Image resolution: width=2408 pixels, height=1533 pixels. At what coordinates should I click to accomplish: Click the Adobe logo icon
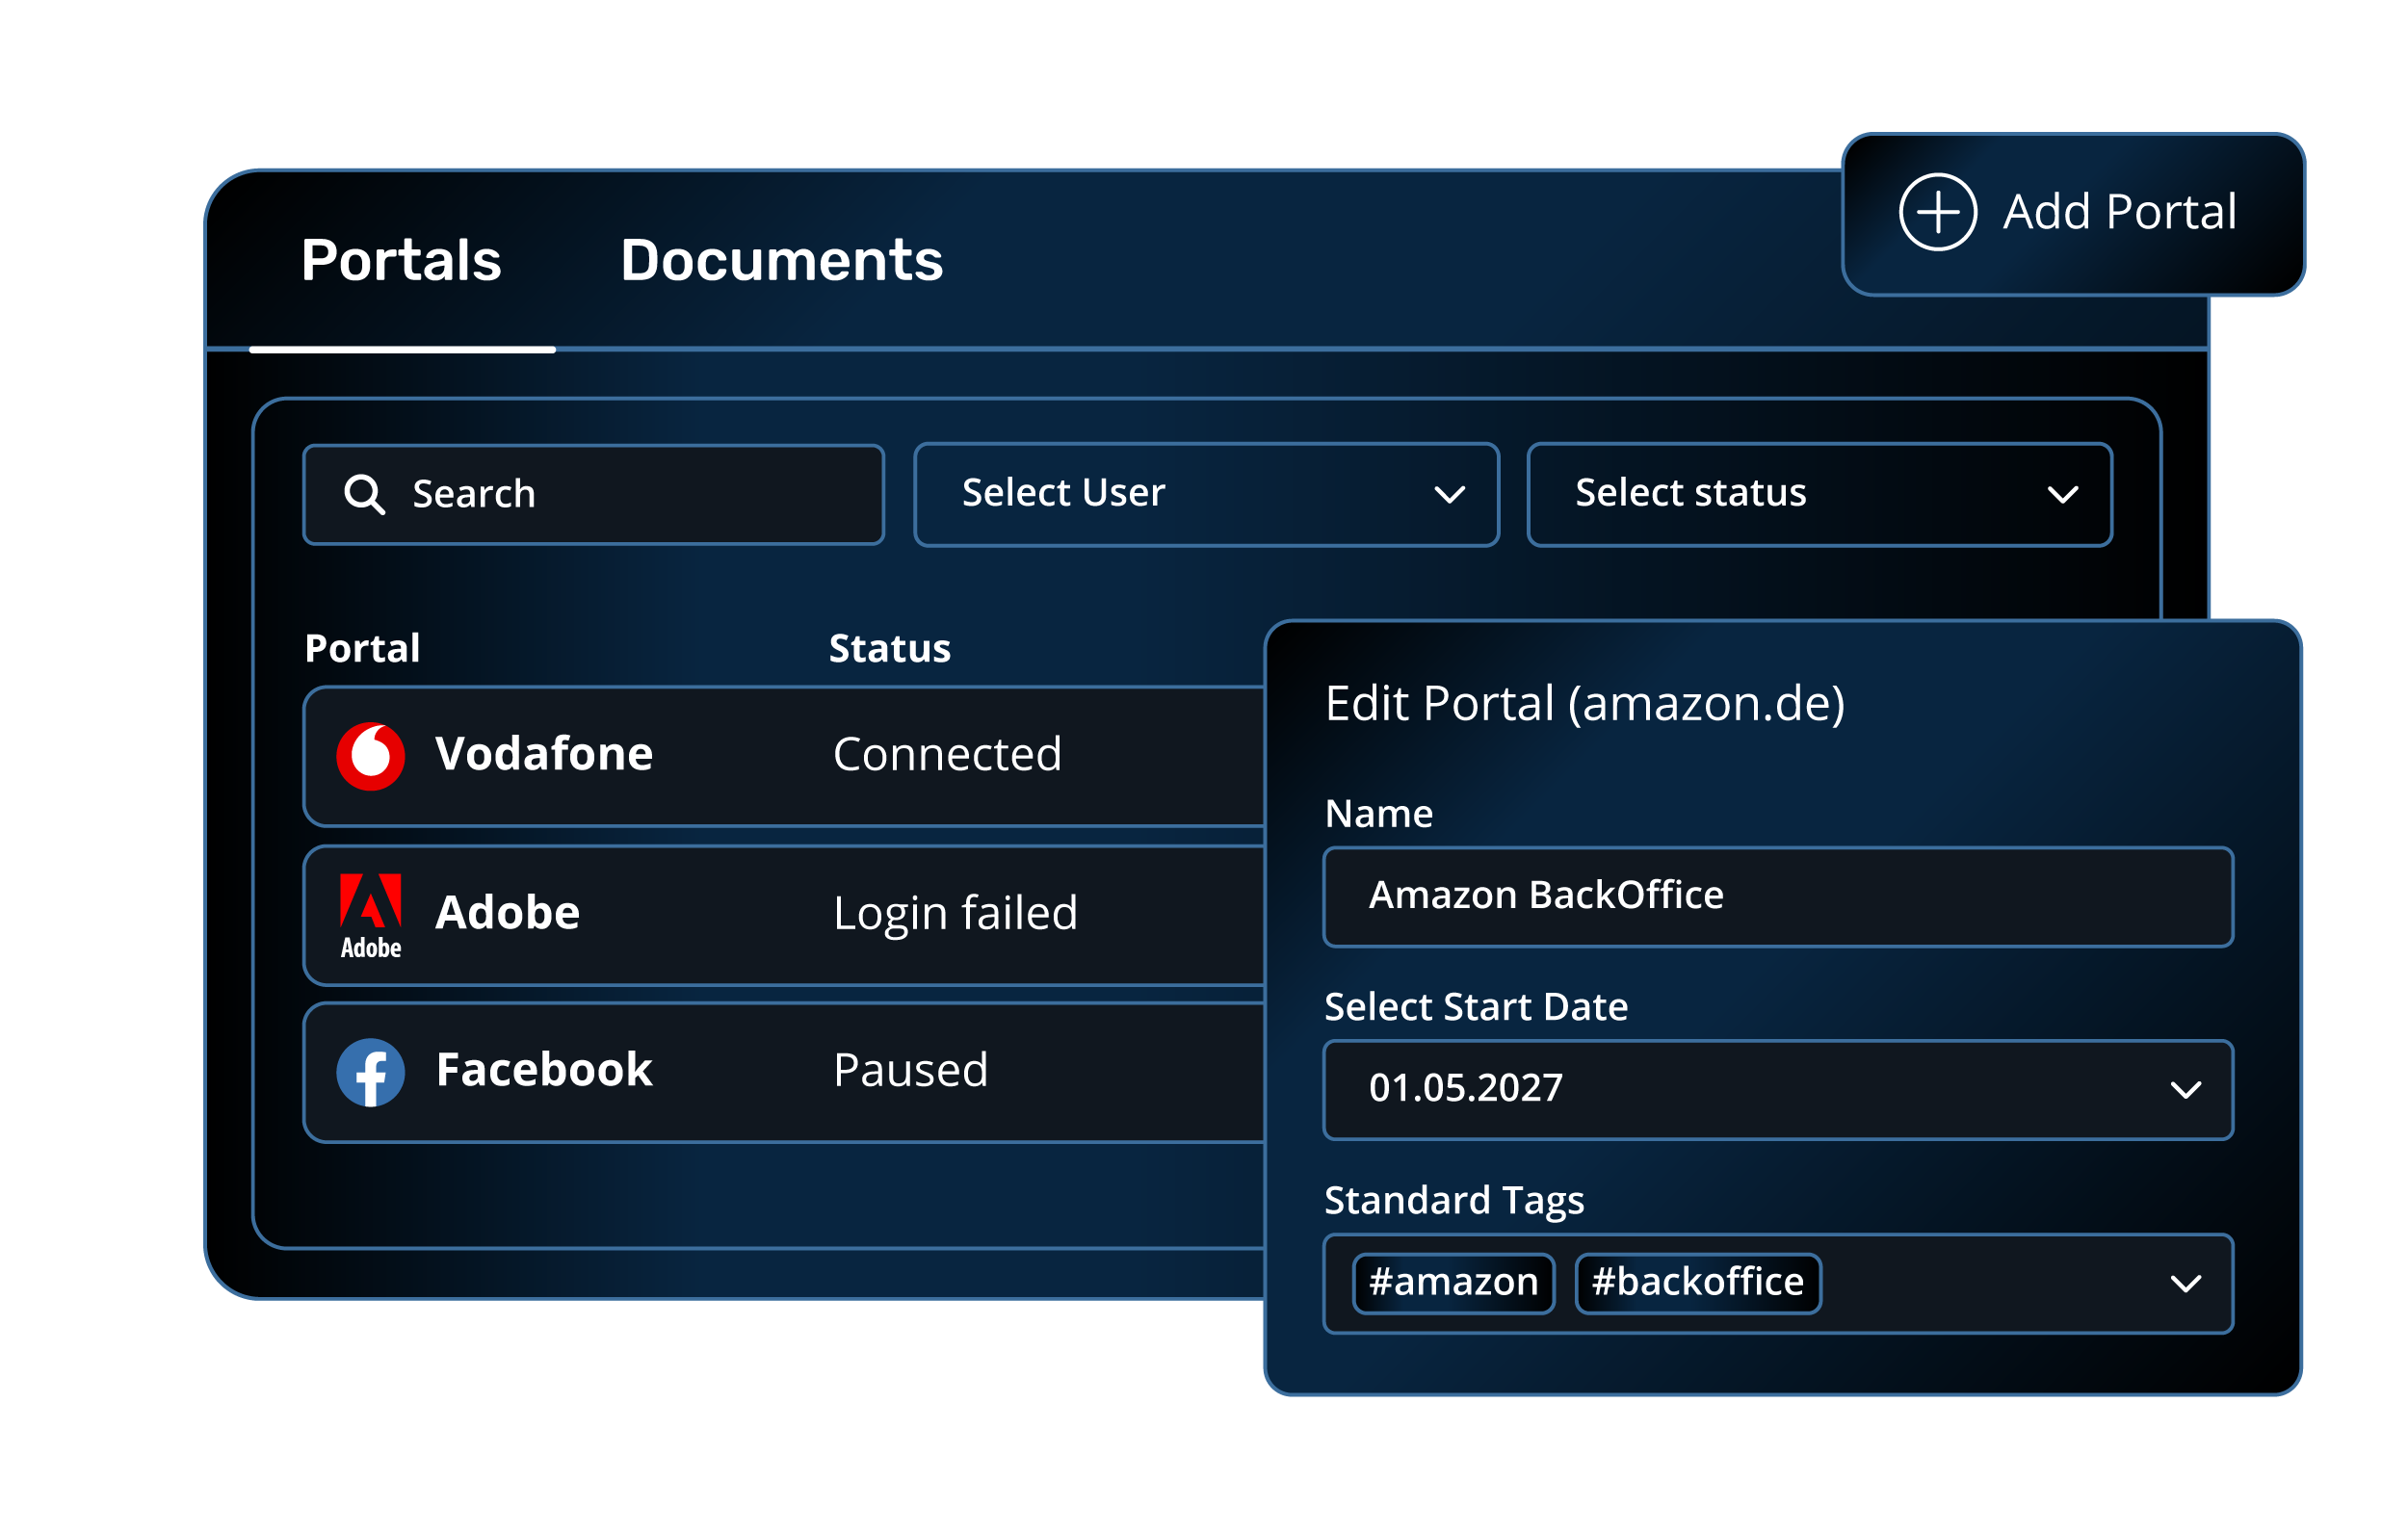pyautogui.click(x=371, y=916)
